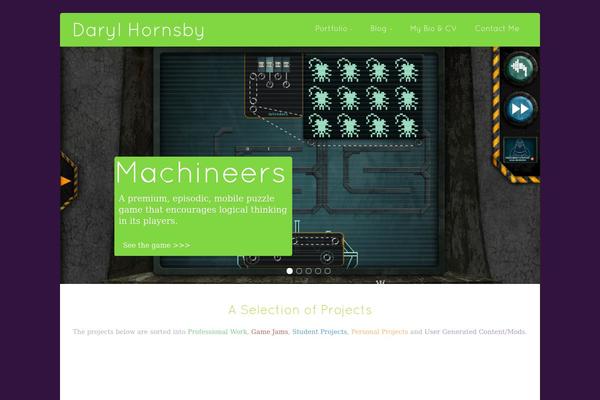Screen dimensions: 600x400
Task: Open the Contact Me page
Action: 497,28
